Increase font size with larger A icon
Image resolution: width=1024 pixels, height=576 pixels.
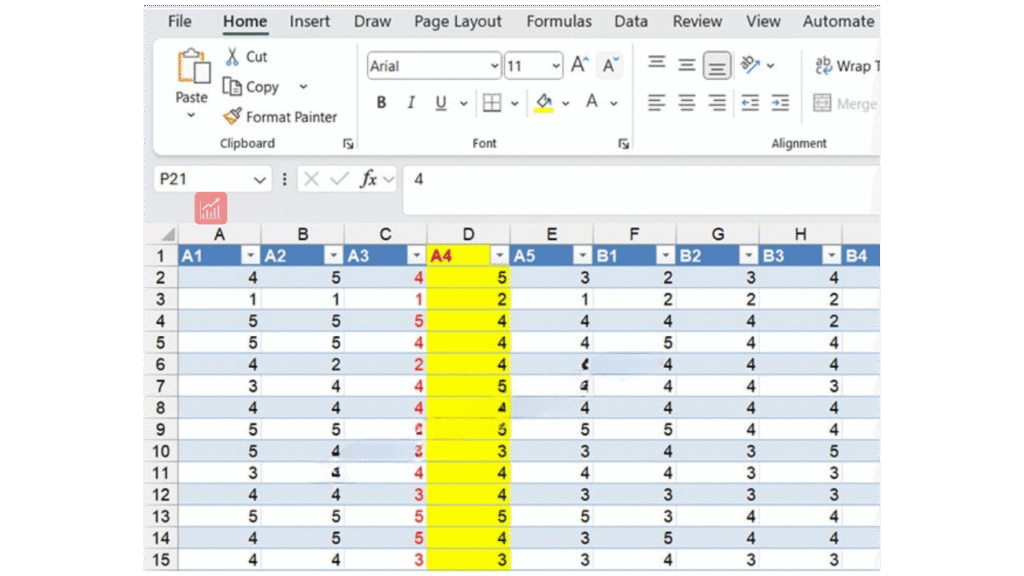579,66
